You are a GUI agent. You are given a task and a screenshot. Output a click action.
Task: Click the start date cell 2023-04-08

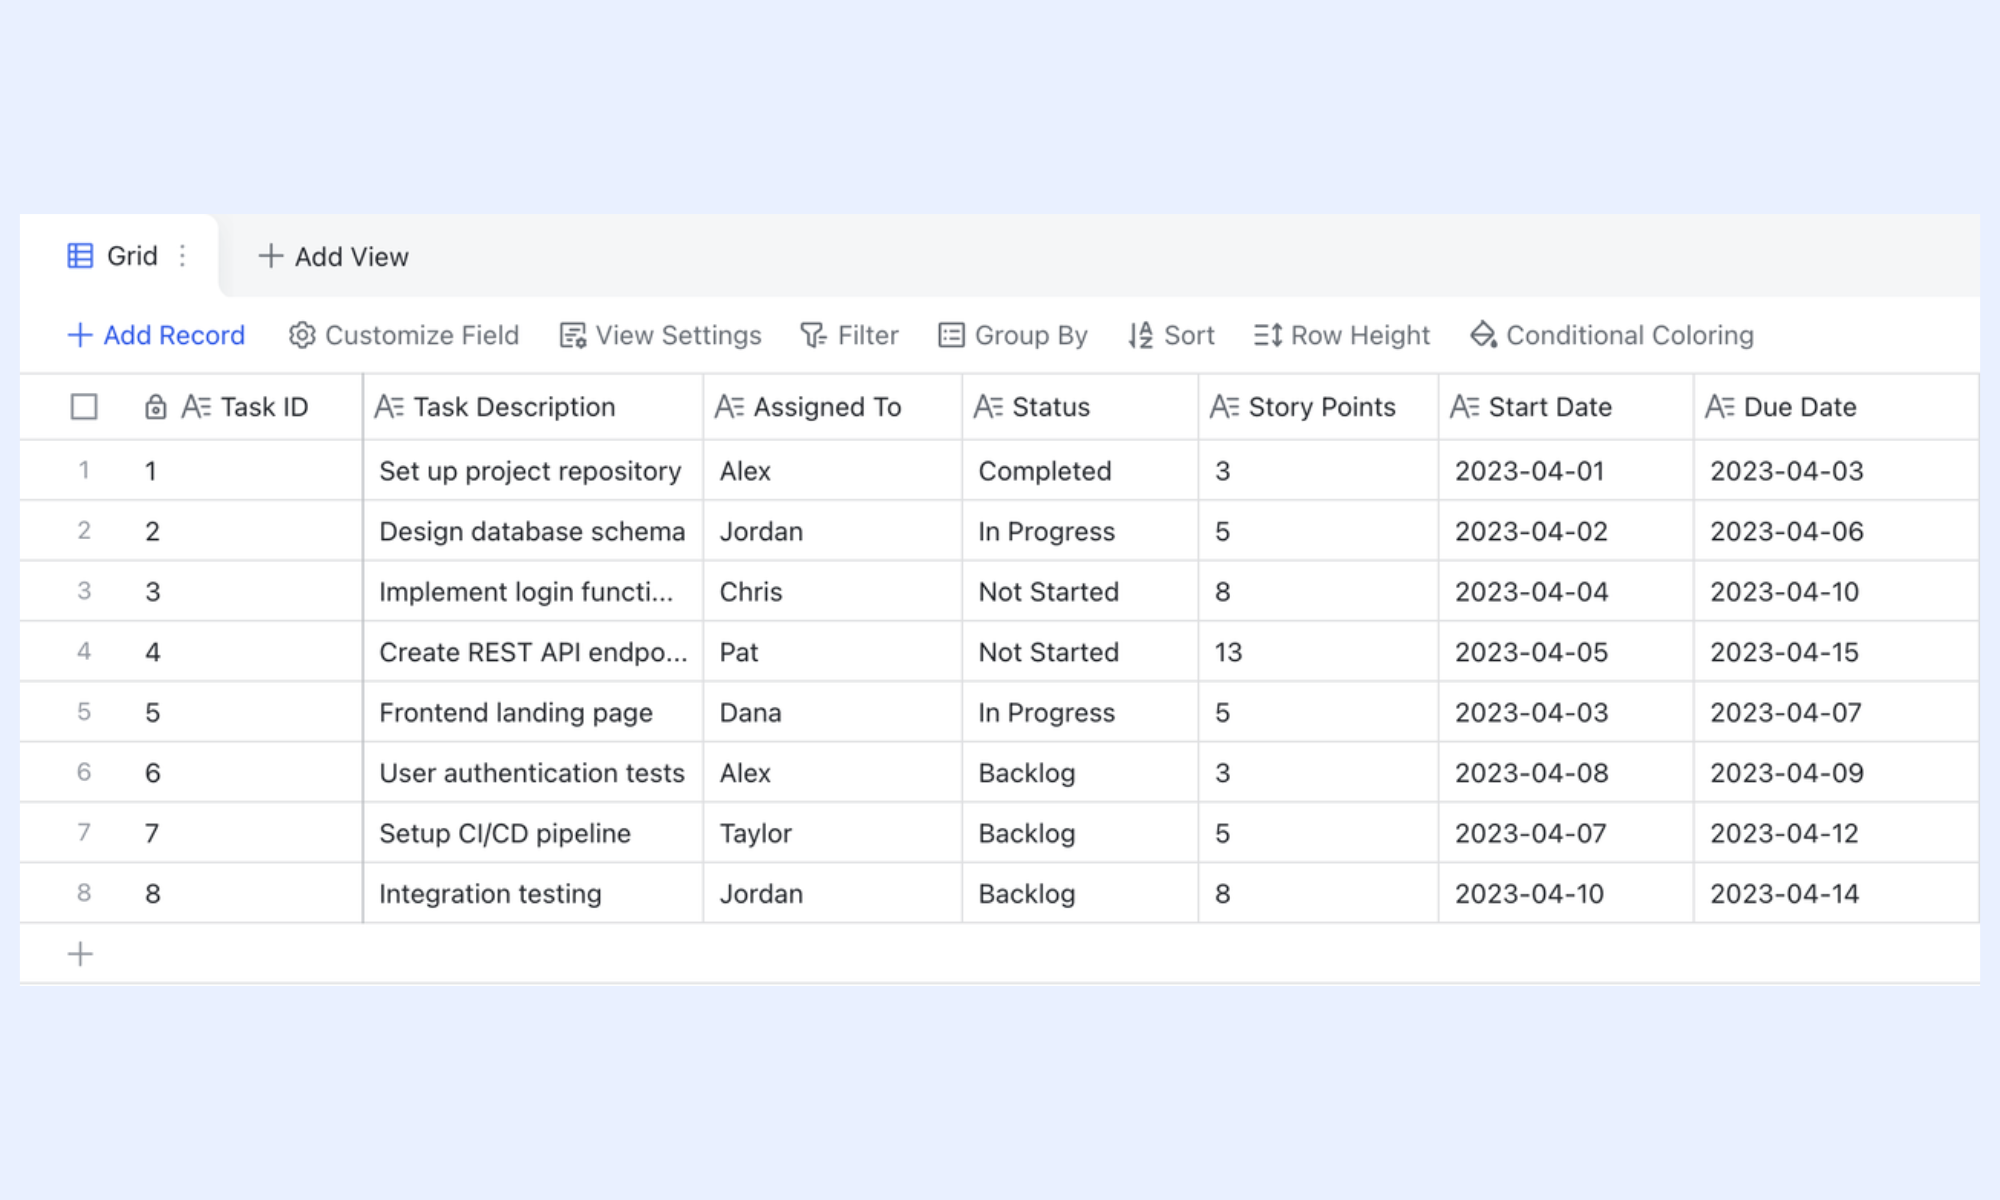(x=1566, y=773)
